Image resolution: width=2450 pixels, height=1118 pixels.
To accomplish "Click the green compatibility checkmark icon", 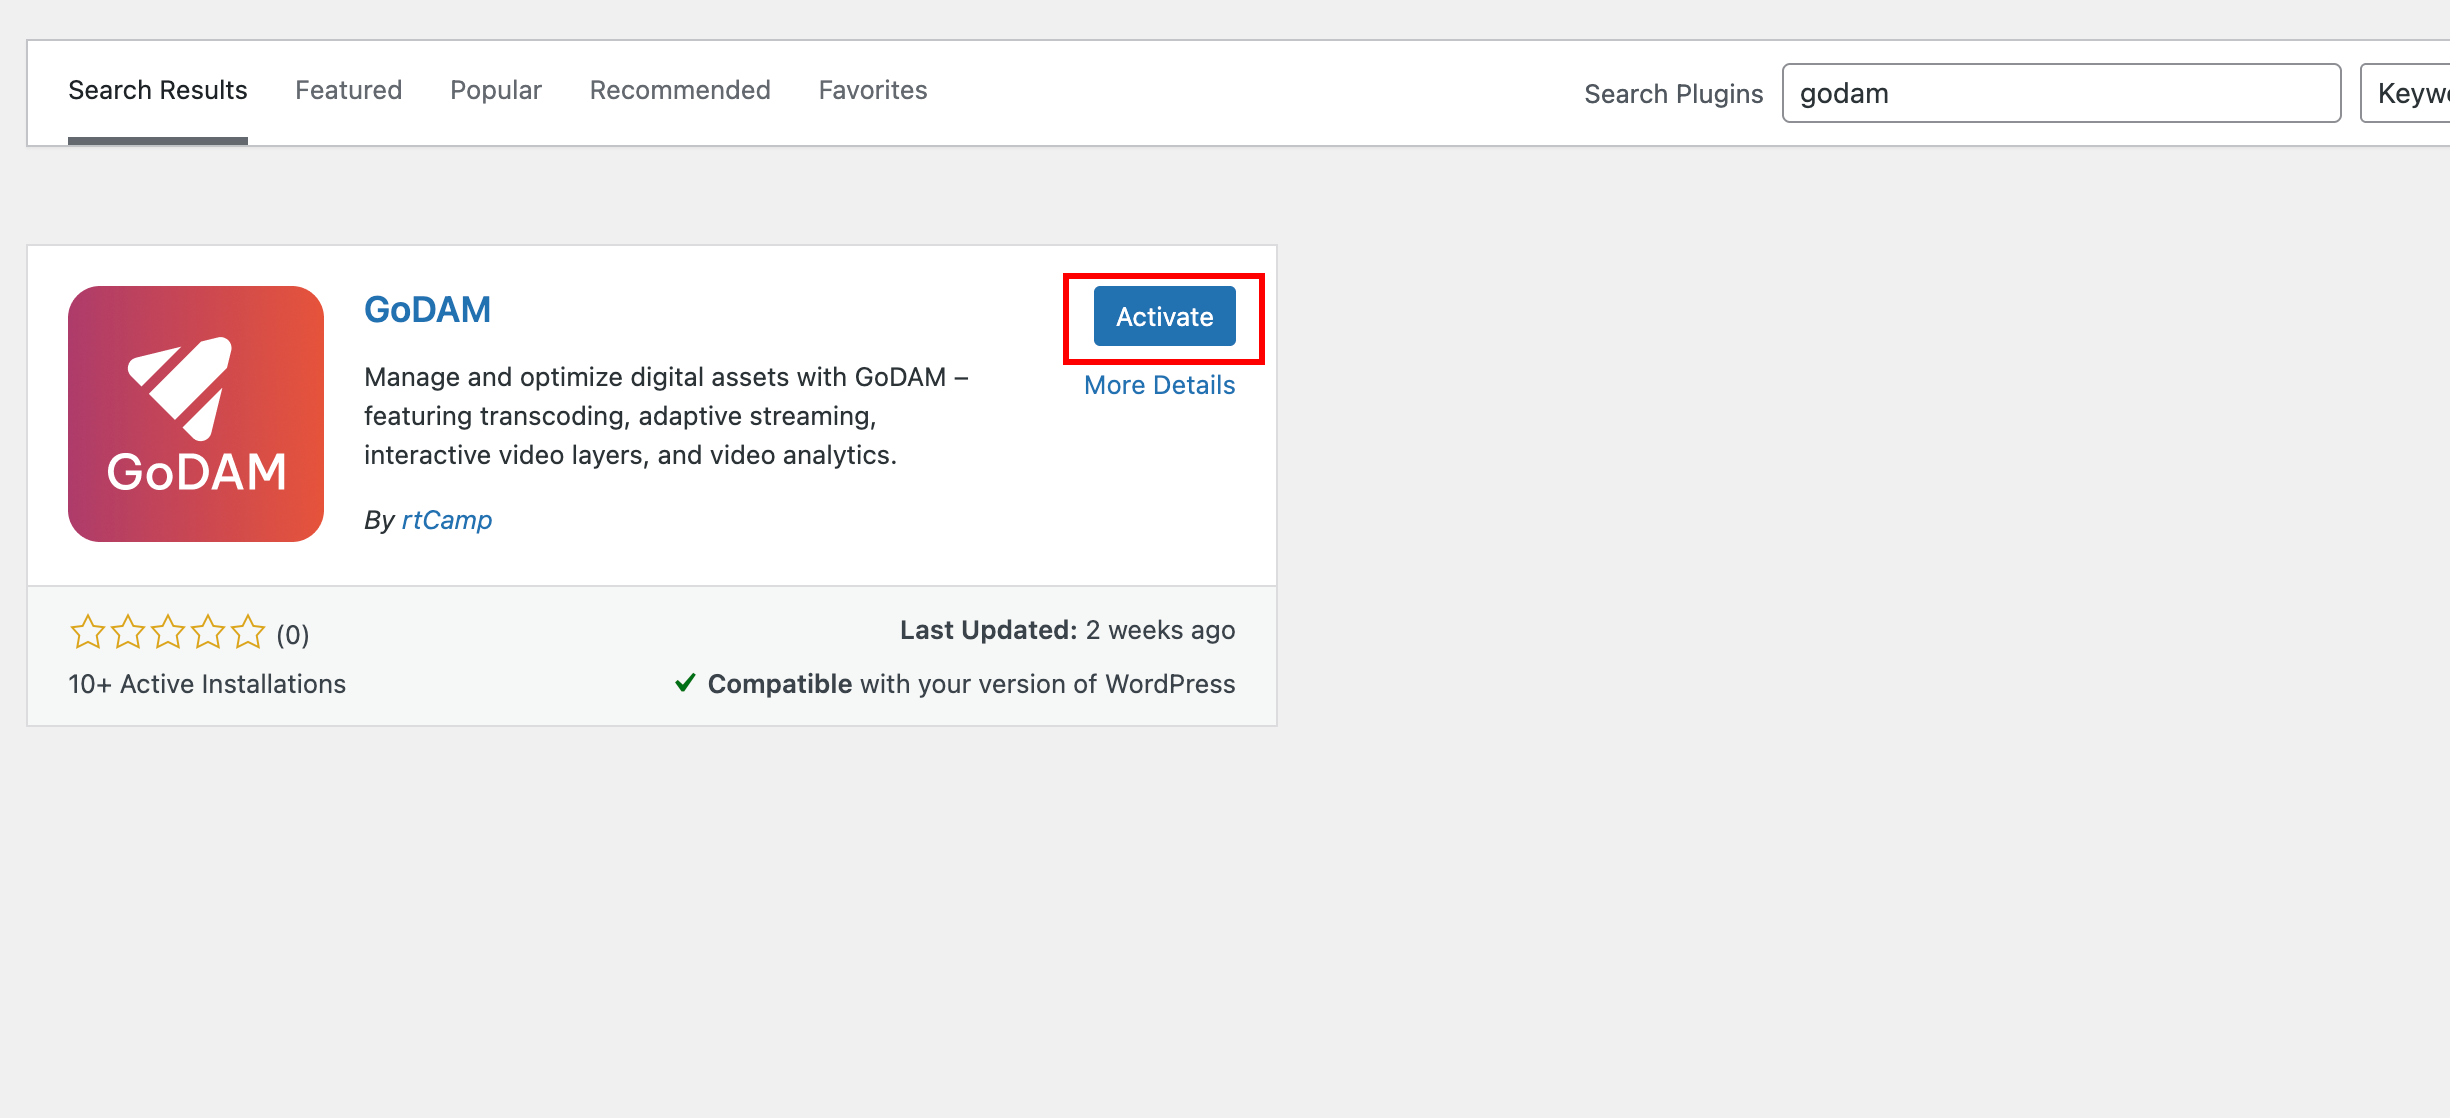I will click(685, 683).
